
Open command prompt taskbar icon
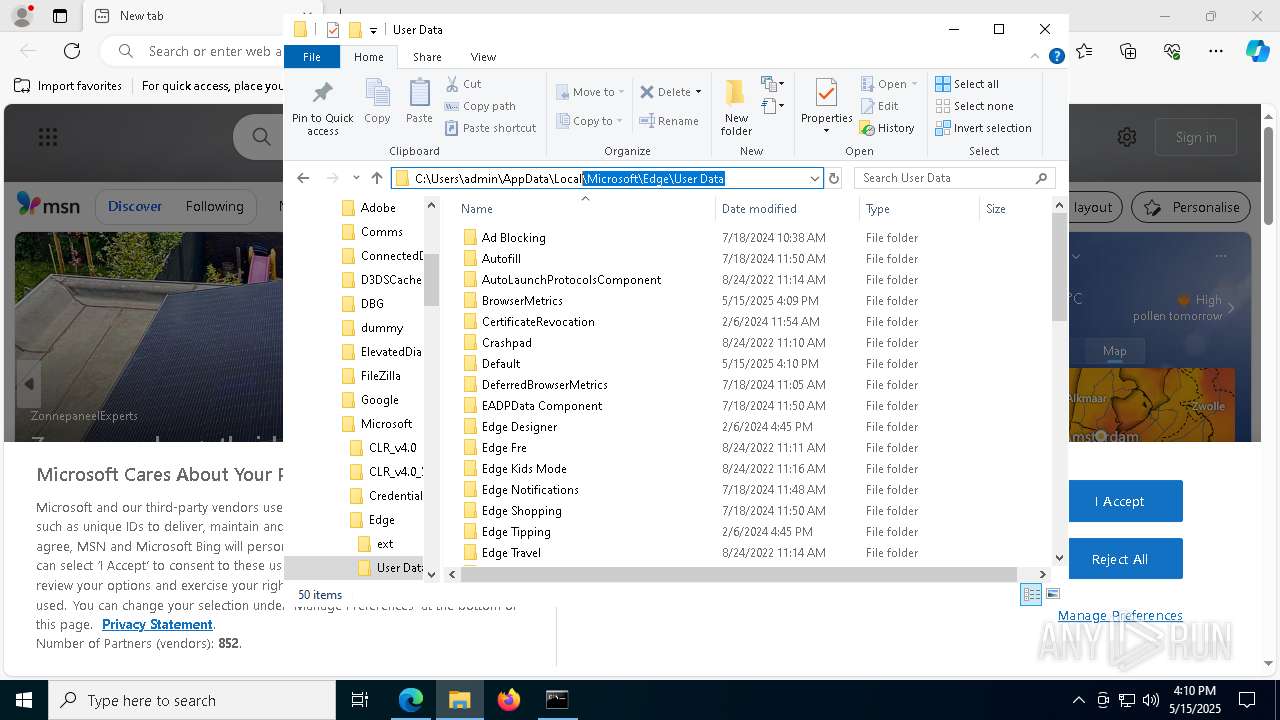pos(557,700)
